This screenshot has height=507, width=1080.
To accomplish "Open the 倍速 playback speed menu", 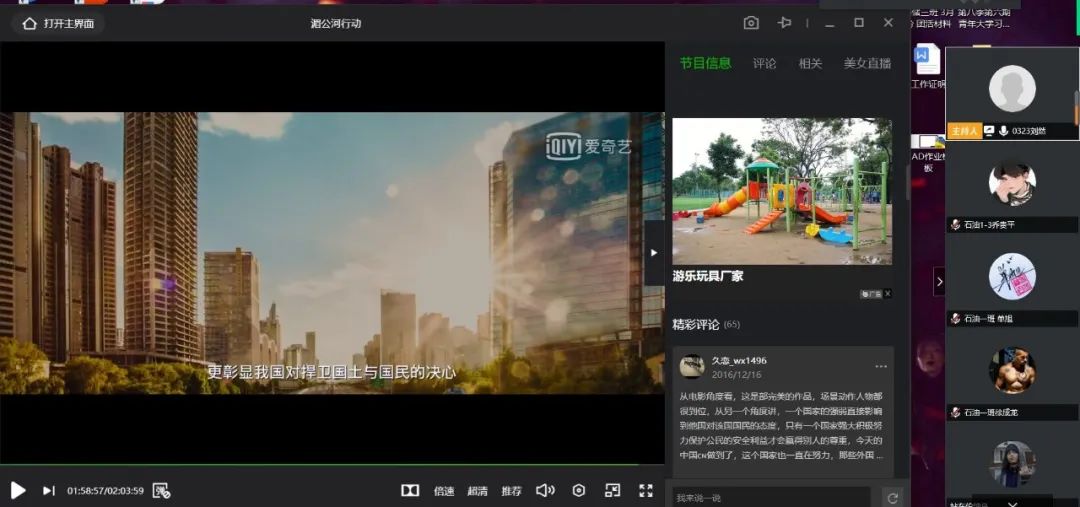I will tap(444, 491).
